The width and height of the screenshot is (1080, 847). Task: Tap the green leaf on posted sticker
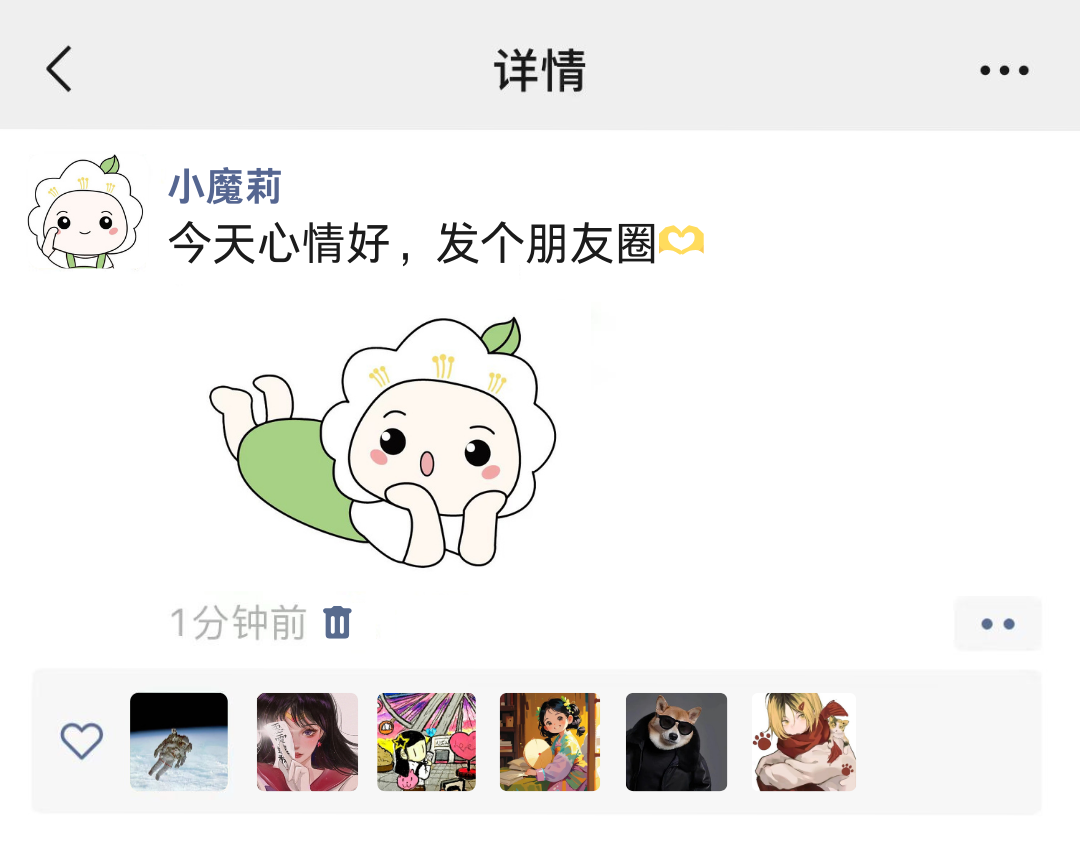pyautogui.click(x=502, y=336)
